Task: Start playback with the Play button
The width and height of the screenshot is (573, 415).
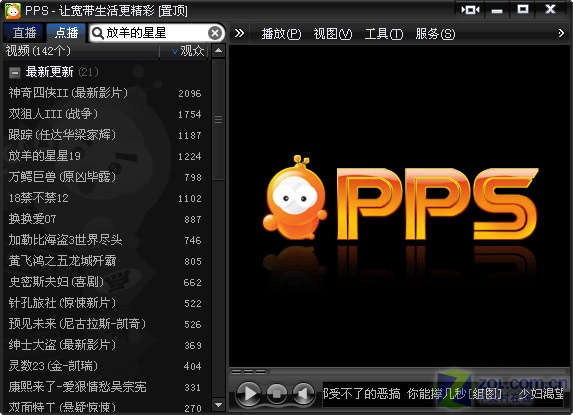Action: click(249, 394)
